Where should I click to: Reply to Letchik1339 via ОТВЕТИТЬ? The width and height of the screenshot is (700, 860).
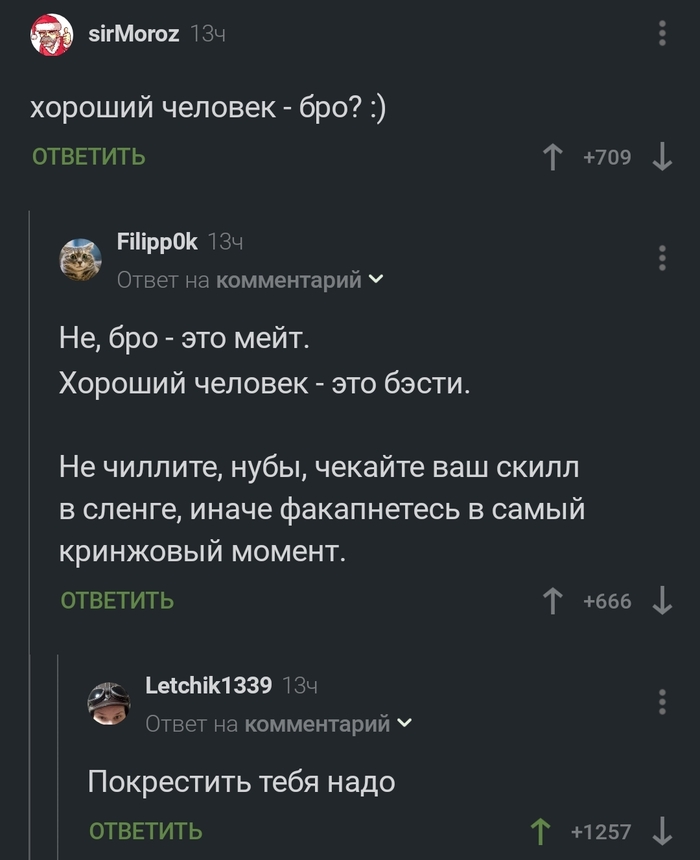point(146,831)
